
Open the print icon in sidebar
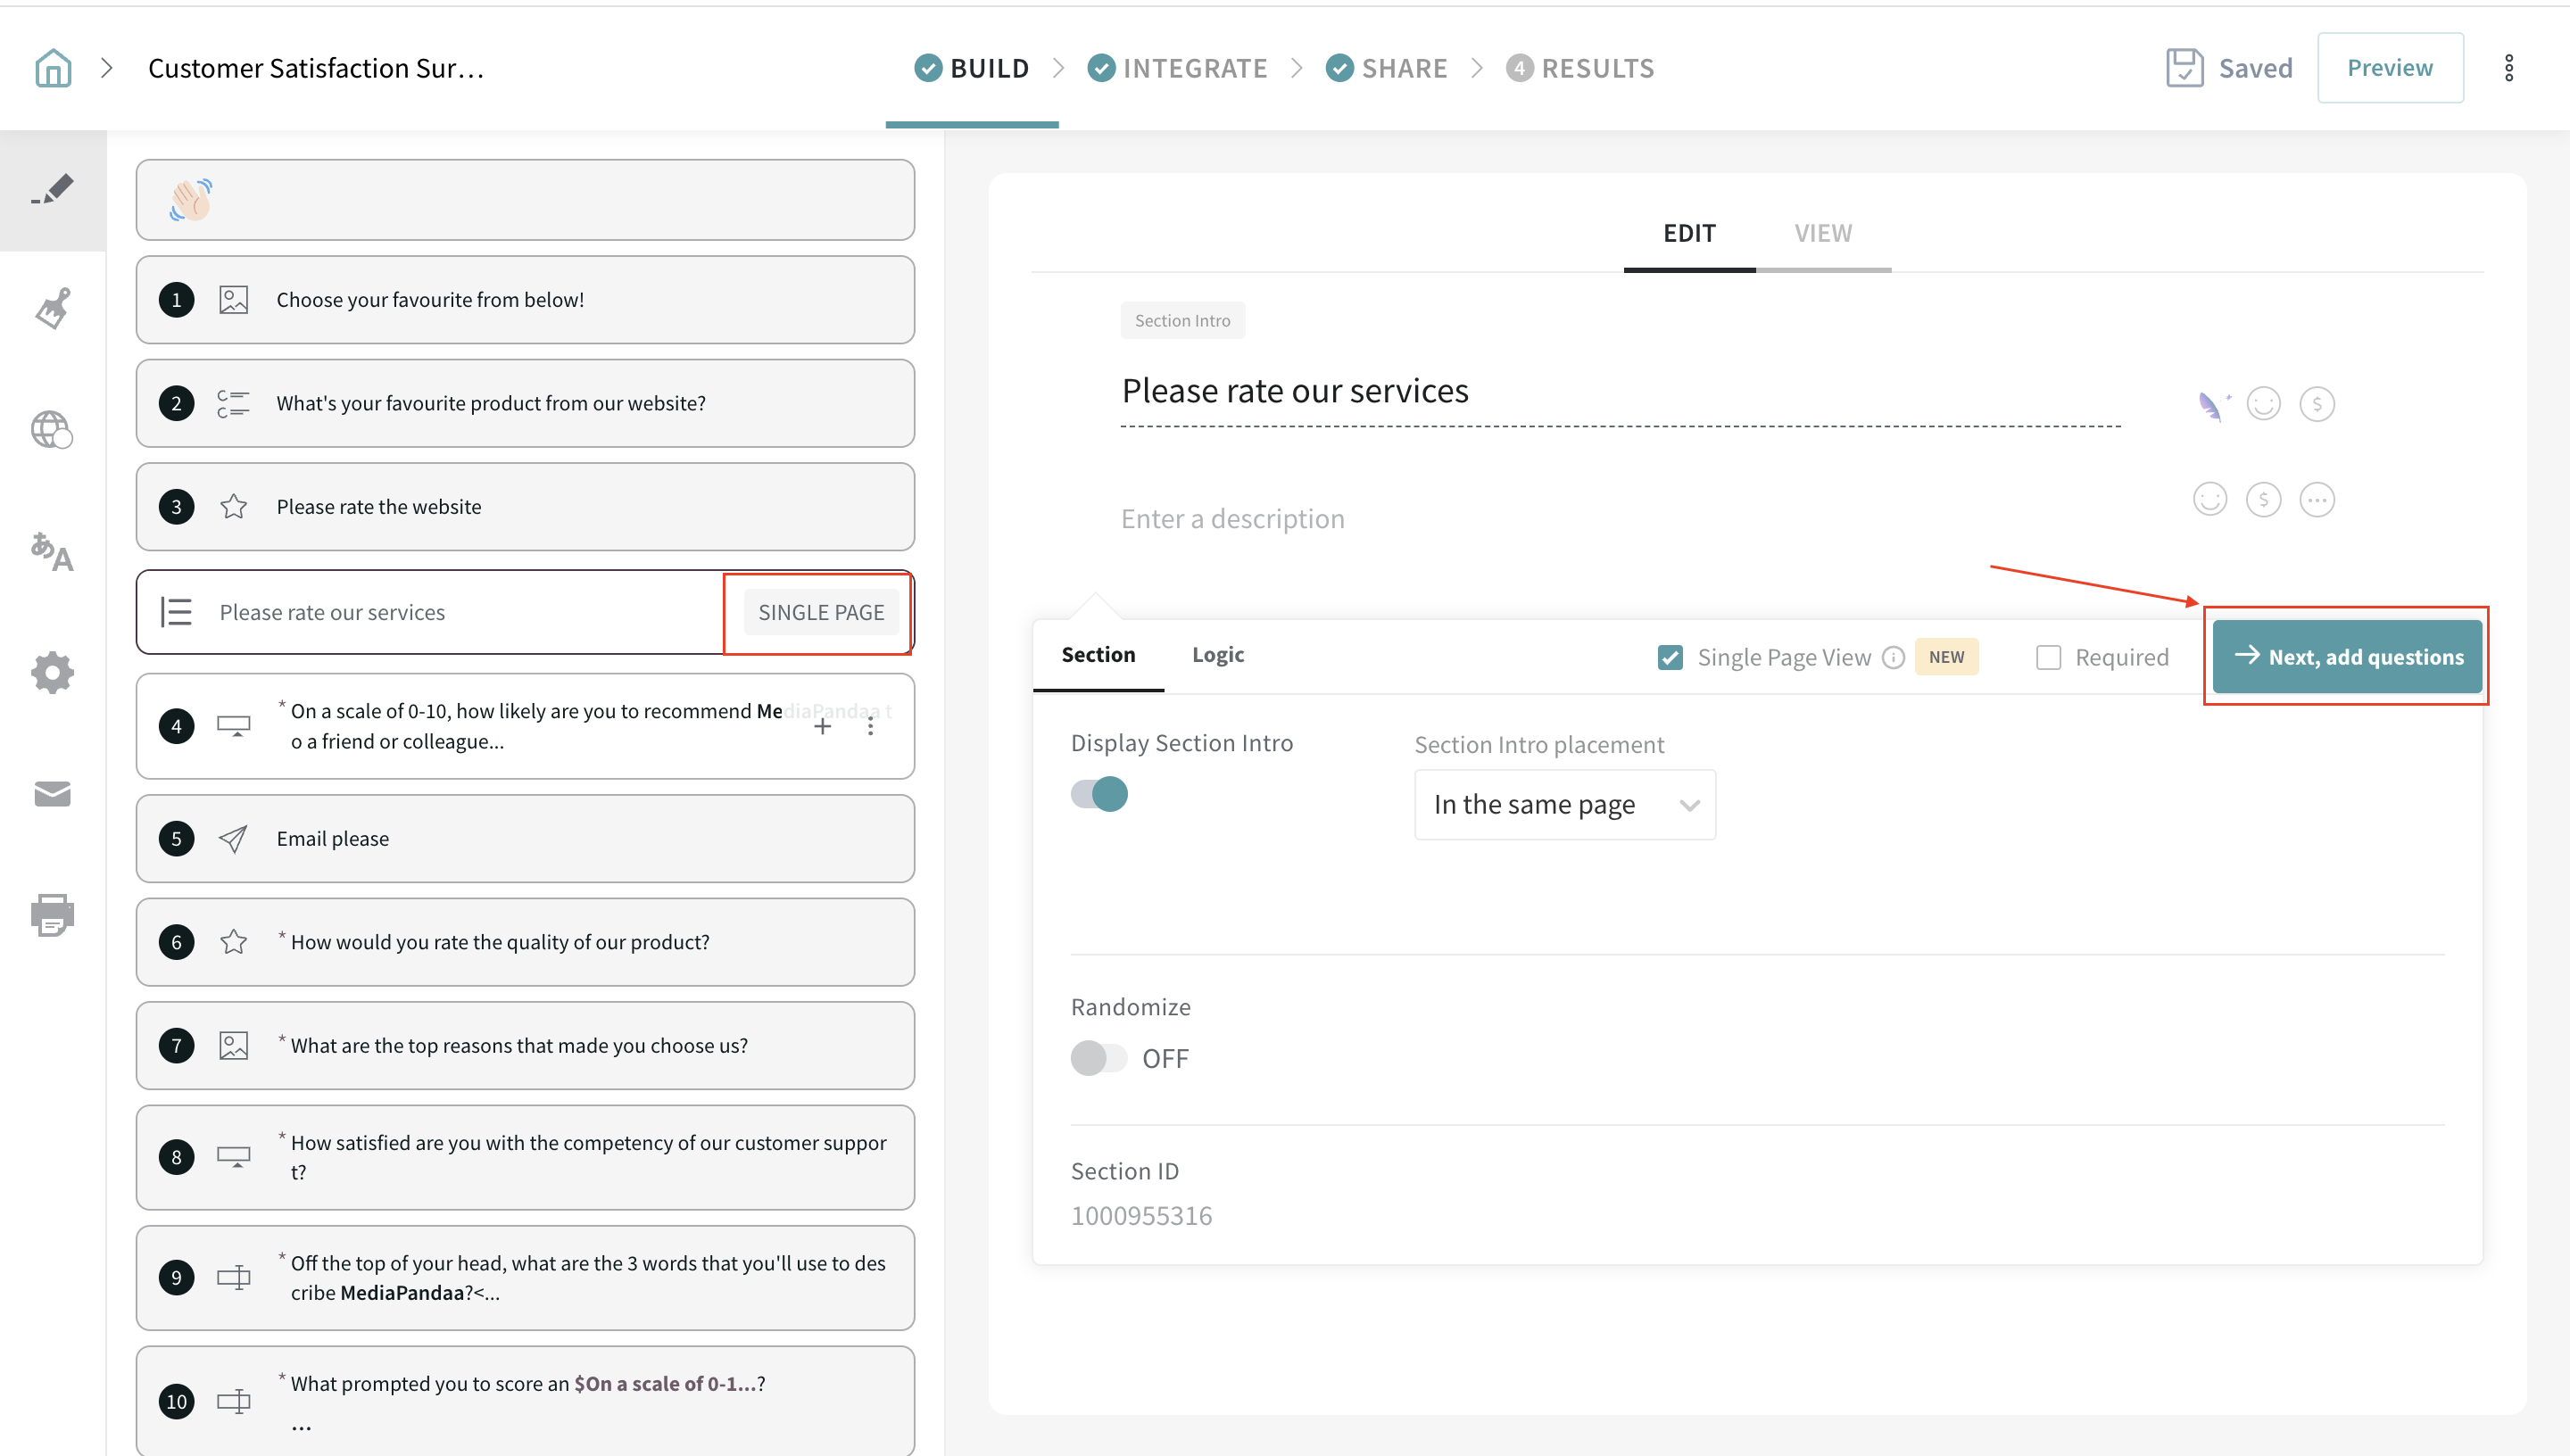click(x=53, y=914)
